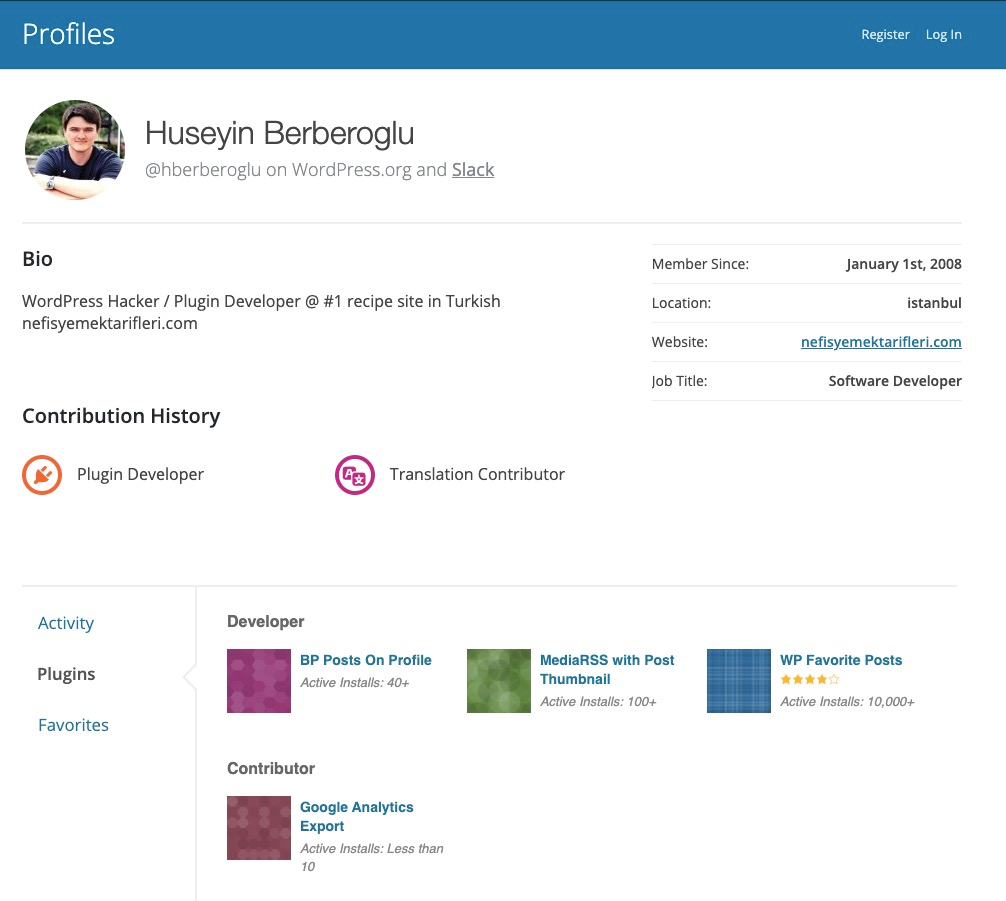Viewport: 1006px width, 901px height.
Task: Open MediaRSS with Post Thumbnail plugin image
Action: pyautogui.click(x=499, y=681)
